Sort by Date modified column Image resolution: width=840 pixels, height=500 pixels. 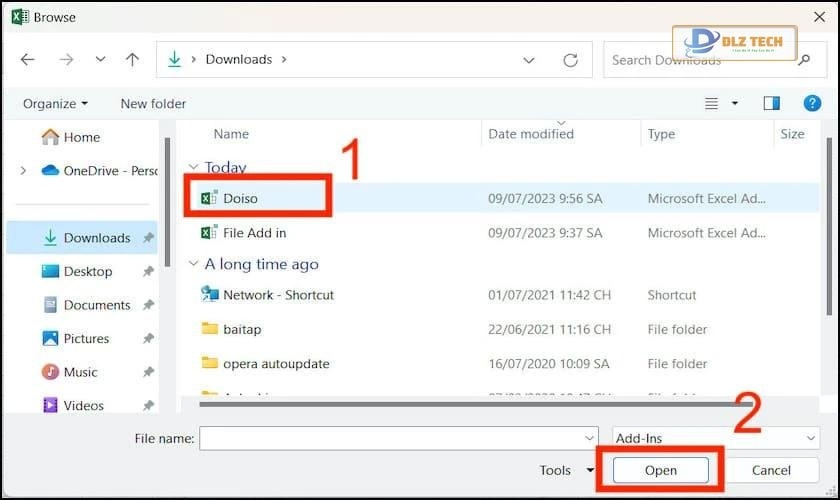tap(531, 134)
